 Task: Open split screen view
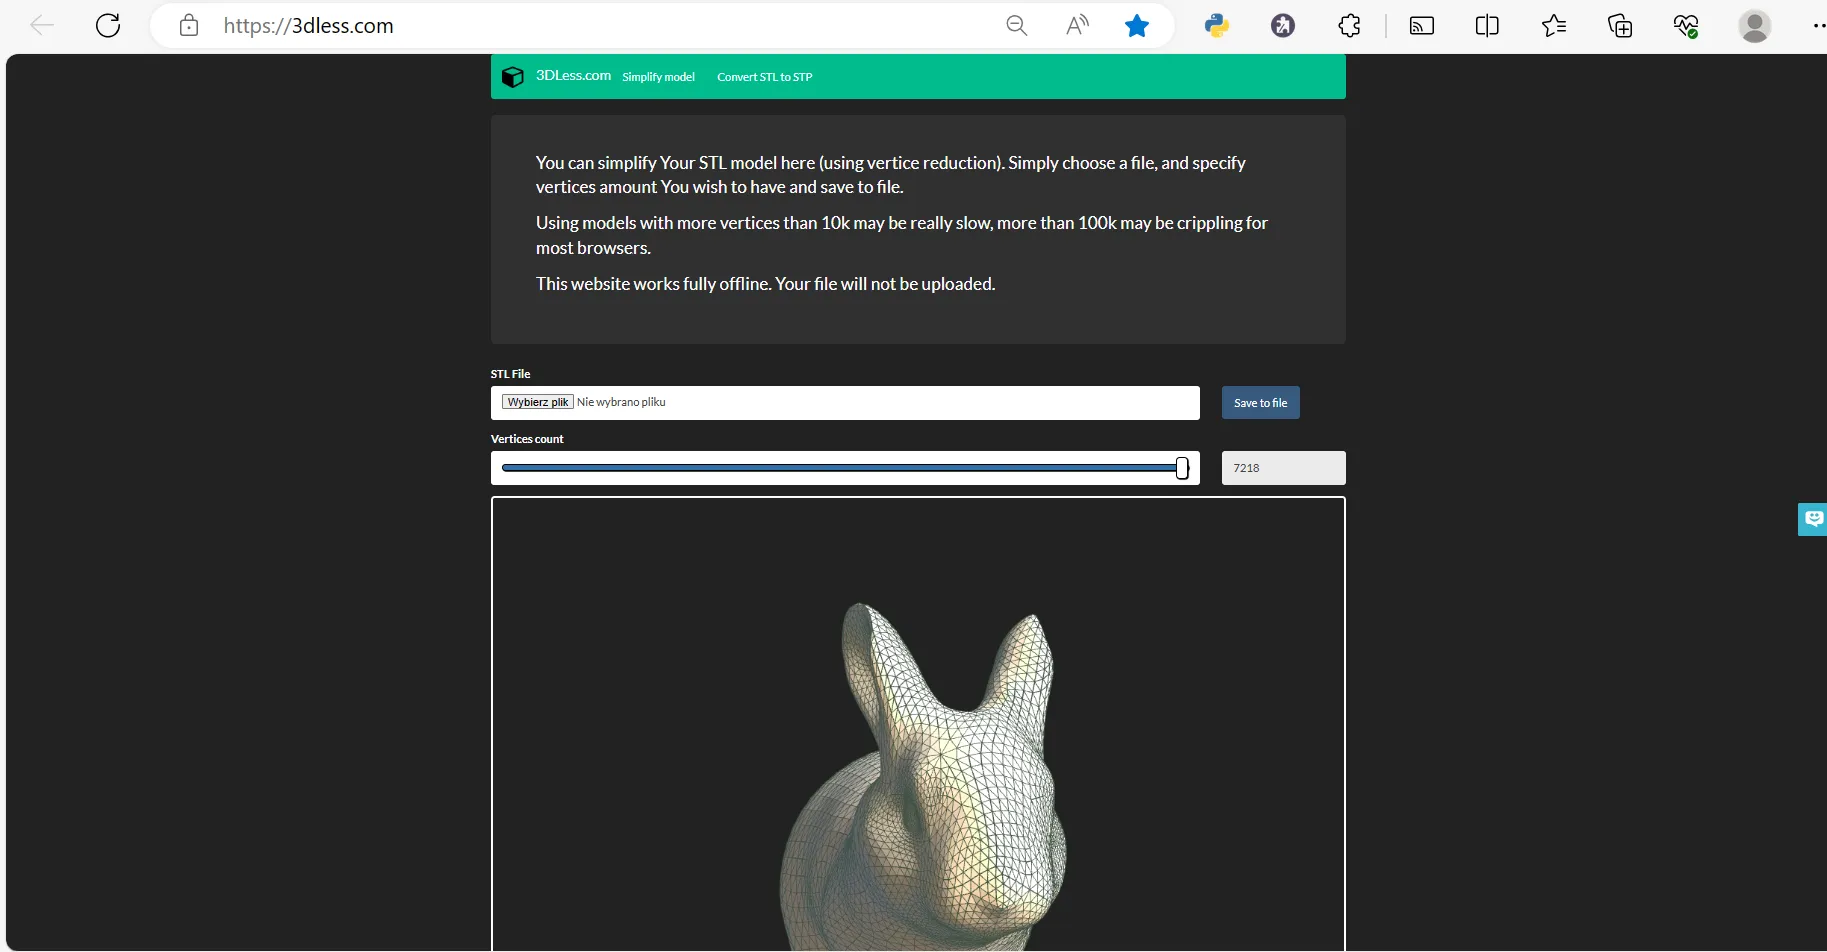[1487, 25]
